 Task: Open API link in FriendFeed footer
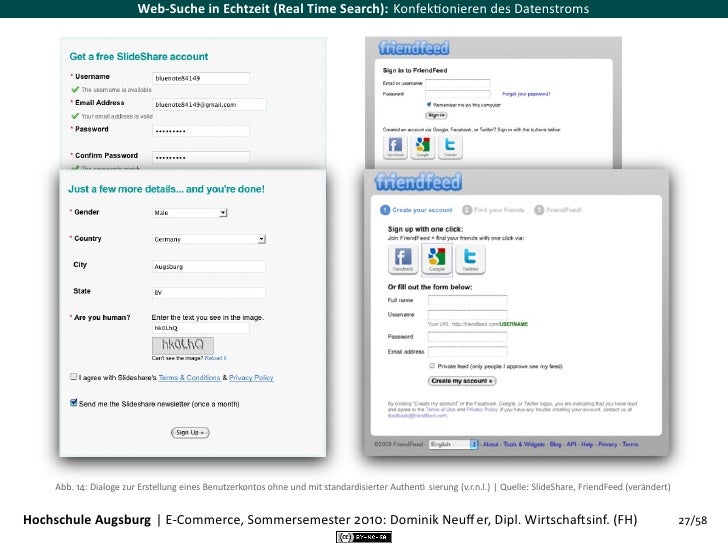pyautogui.click(x=571, y=444)
